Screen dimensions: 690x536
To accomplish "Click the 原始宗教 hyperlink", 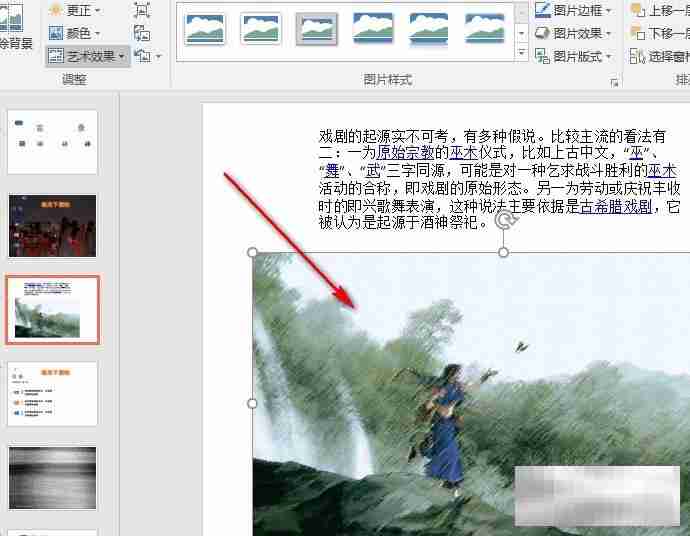I will point(405,153).
